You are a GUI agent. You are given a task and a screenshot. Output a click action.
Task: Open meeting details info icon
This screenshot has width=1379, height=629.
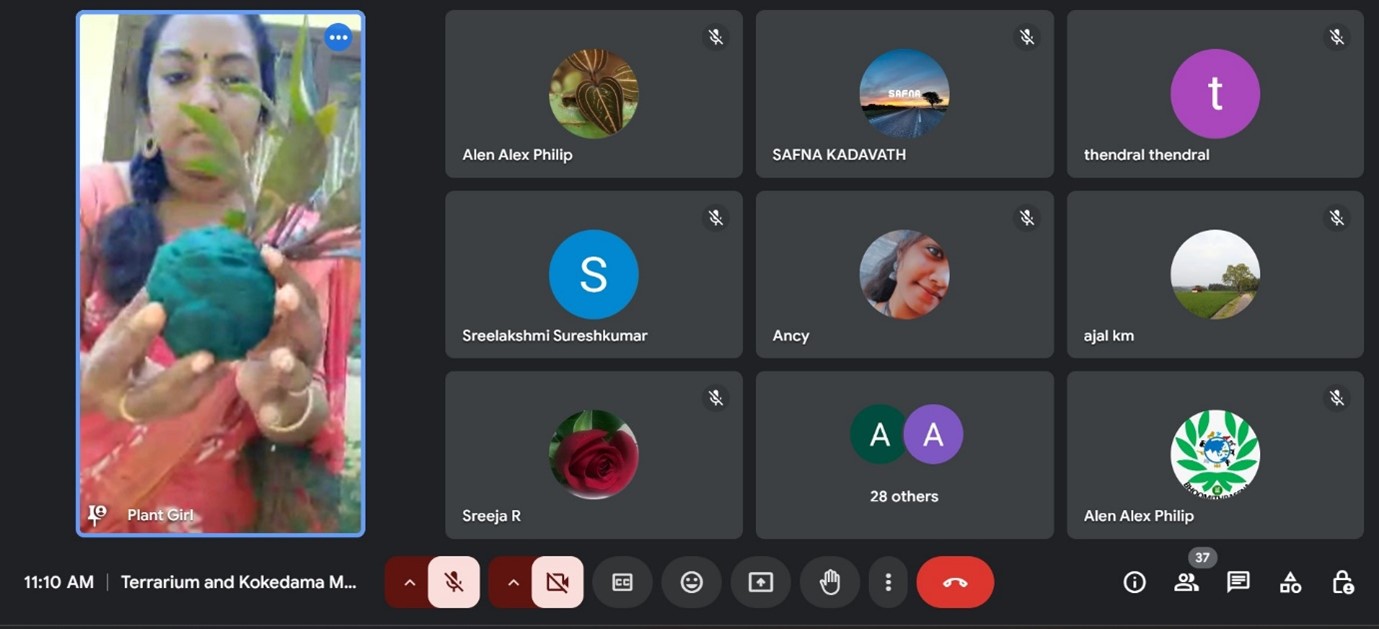(1134, 582)
